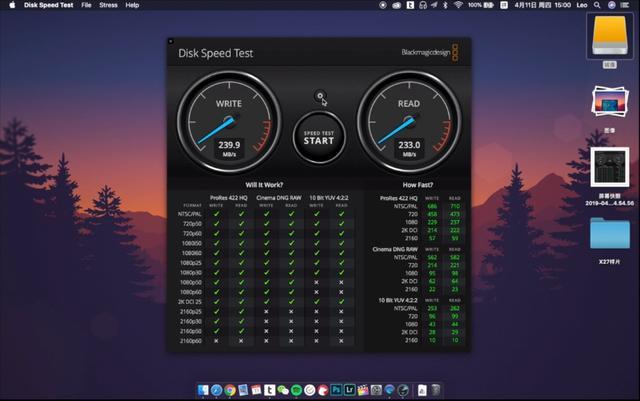This screenshot has width=640, height=401.
Task: Open the Trash in the Dock
Action: 436,390
